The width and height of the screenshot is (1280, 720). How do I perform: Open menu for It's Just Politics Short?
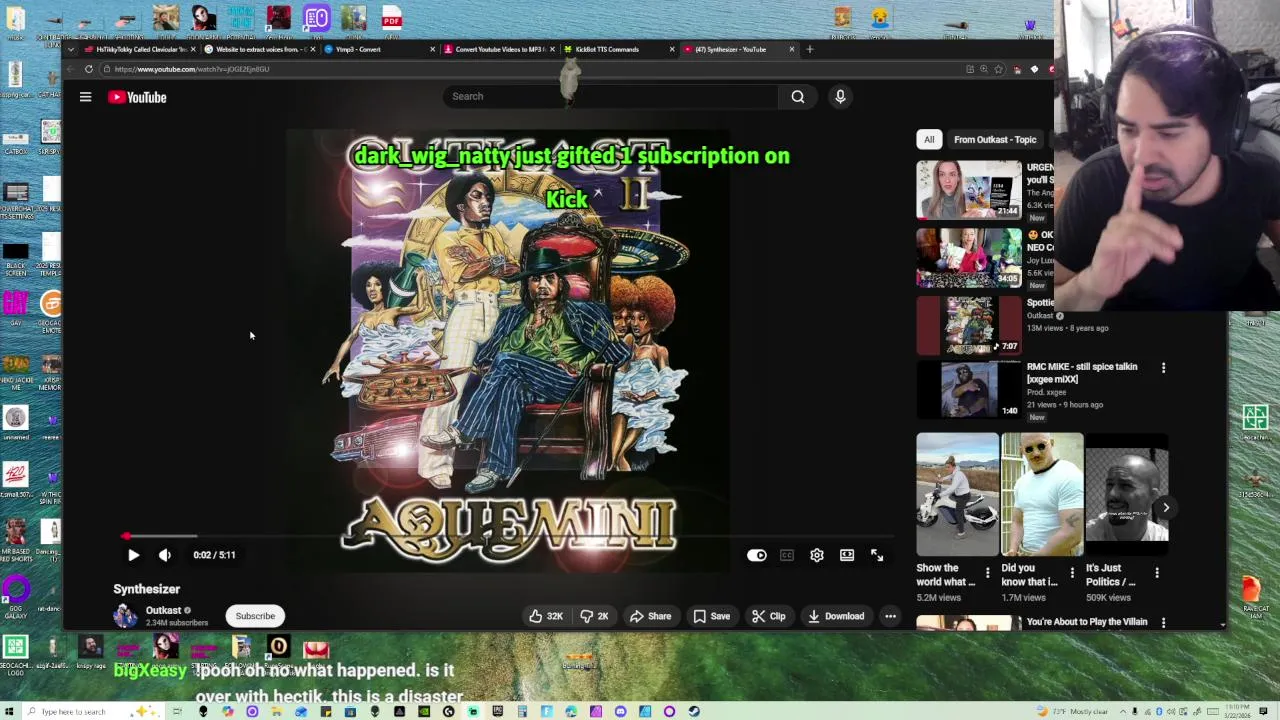click(1157, 573)
